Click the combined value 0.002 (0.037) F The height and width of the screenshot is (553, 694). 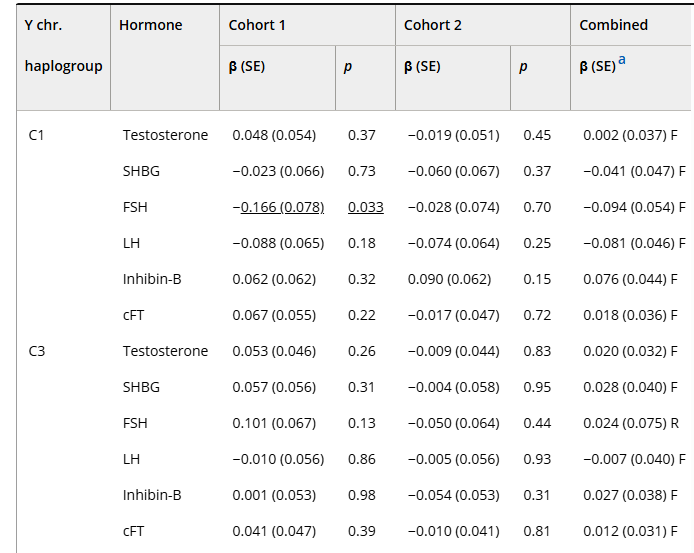632,135
